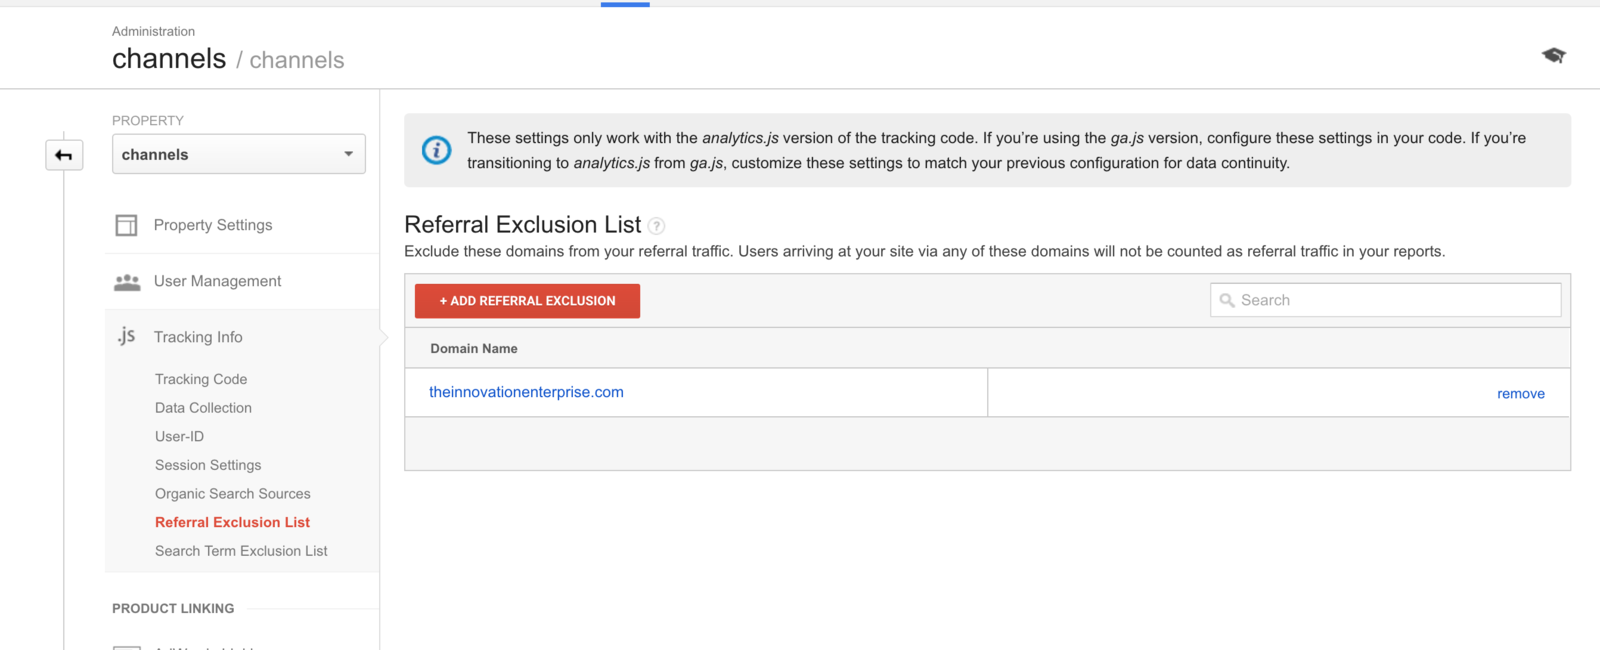Open Organic Search Sources
The width and height of the screenshot is (1600, 650).
pos(233,494)
